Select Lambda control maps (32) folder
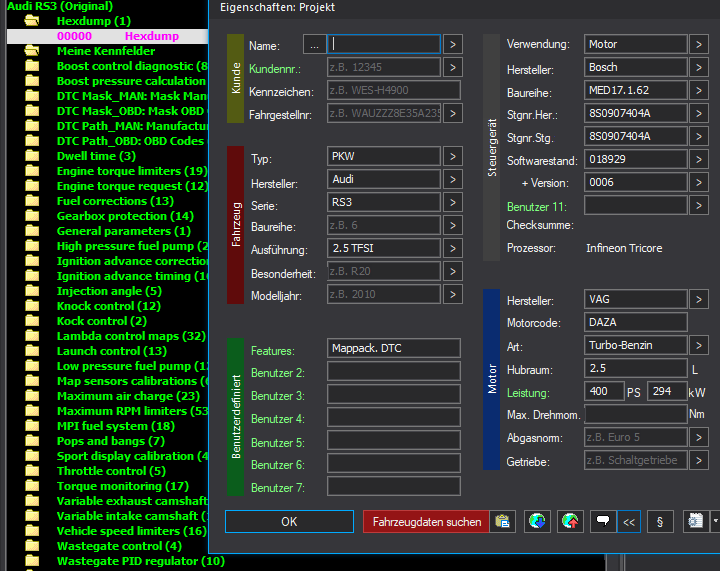 click(x=131, y=336)
